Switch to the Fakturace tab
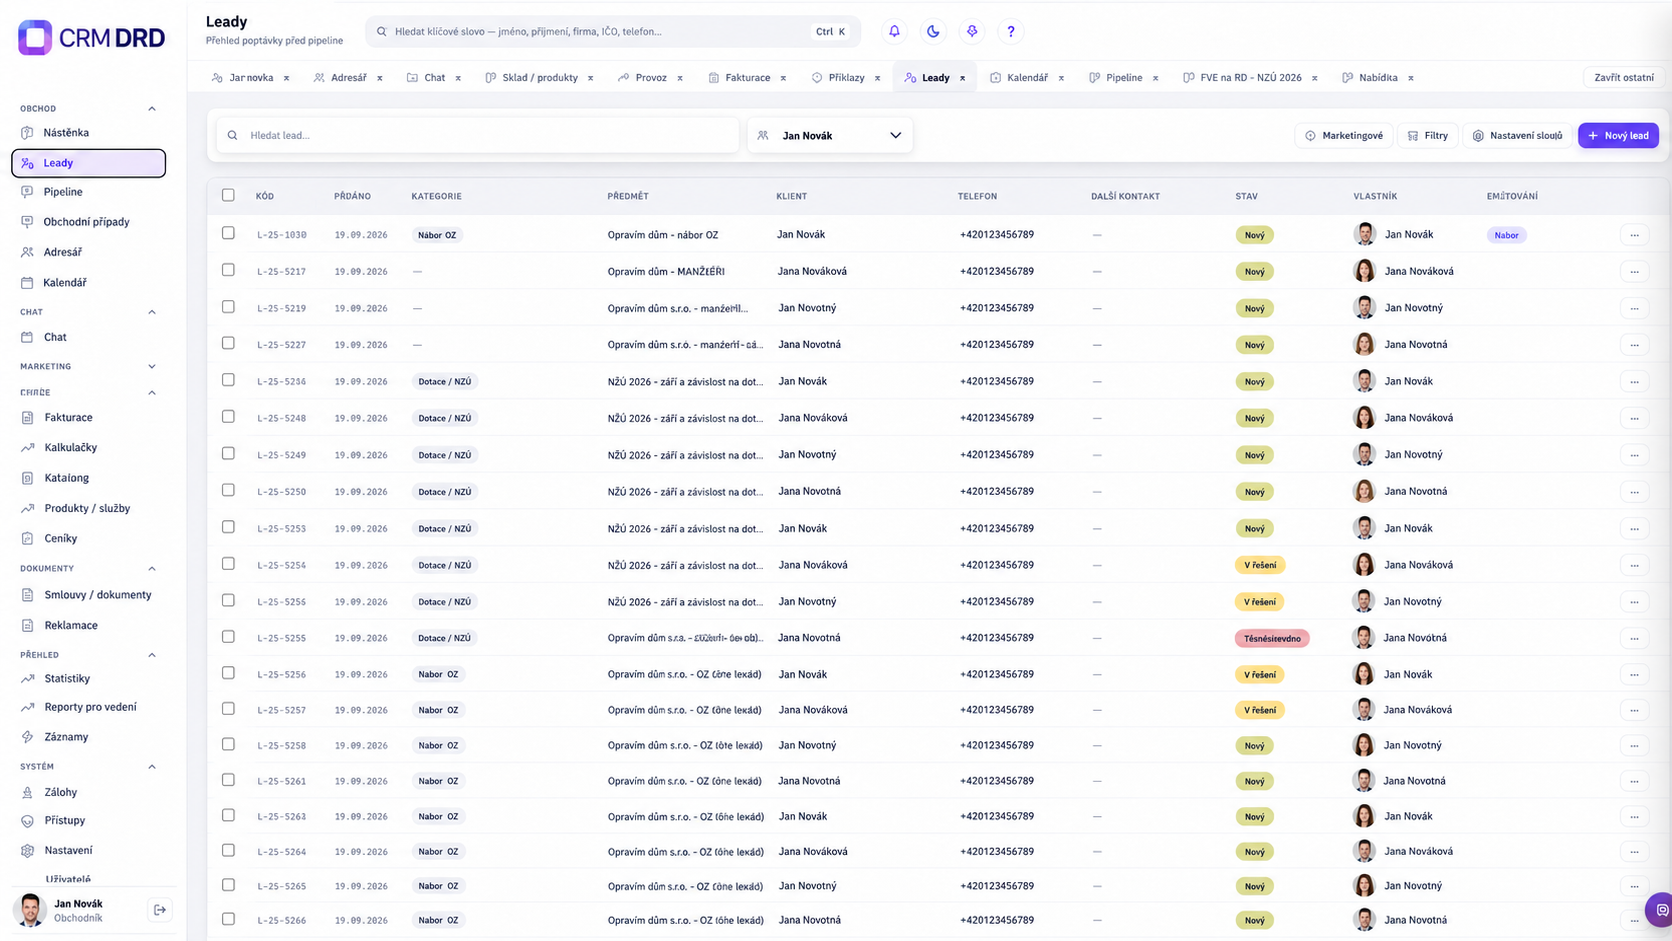This screenshot has height=941, width=1672. tap(747, 77)
